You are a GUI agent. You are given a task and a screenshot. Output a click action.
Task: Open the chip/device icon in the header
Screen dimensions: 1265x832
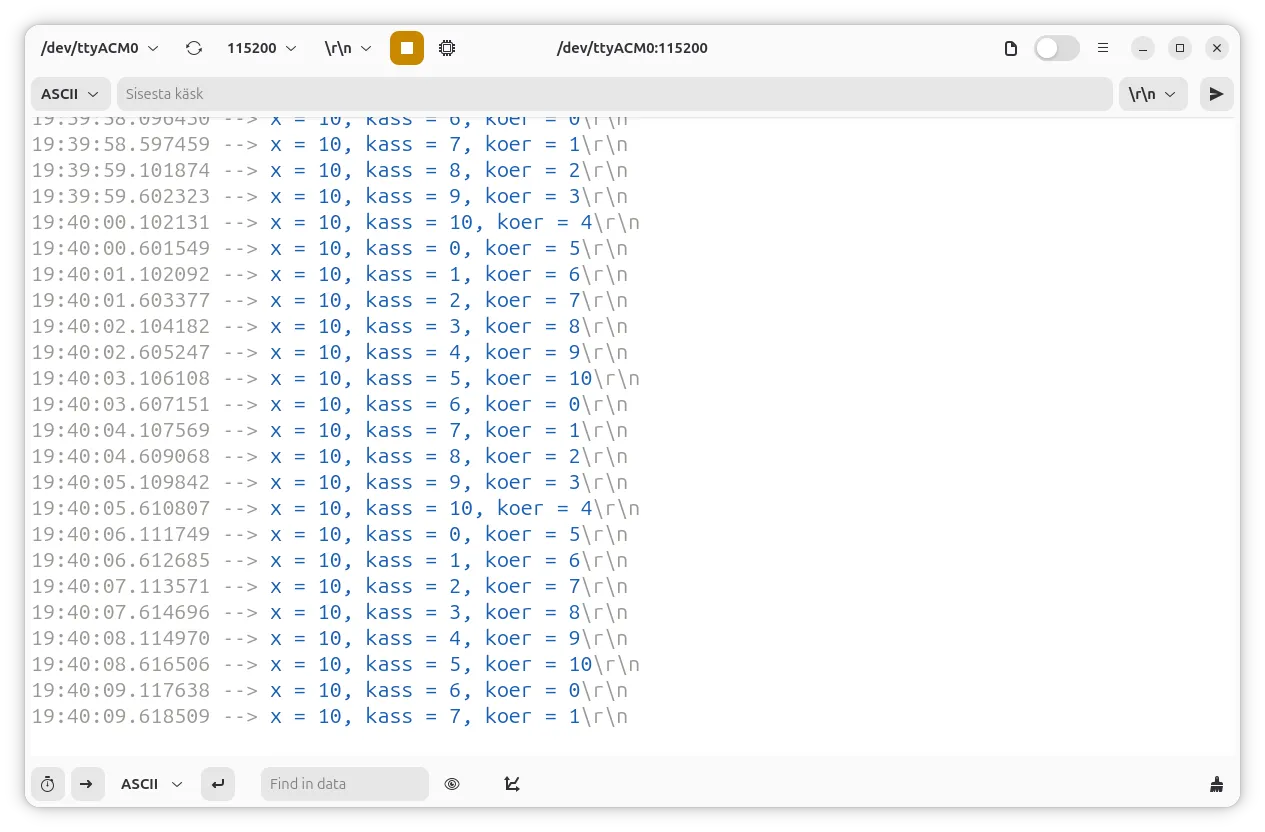[x=447, y=48]
